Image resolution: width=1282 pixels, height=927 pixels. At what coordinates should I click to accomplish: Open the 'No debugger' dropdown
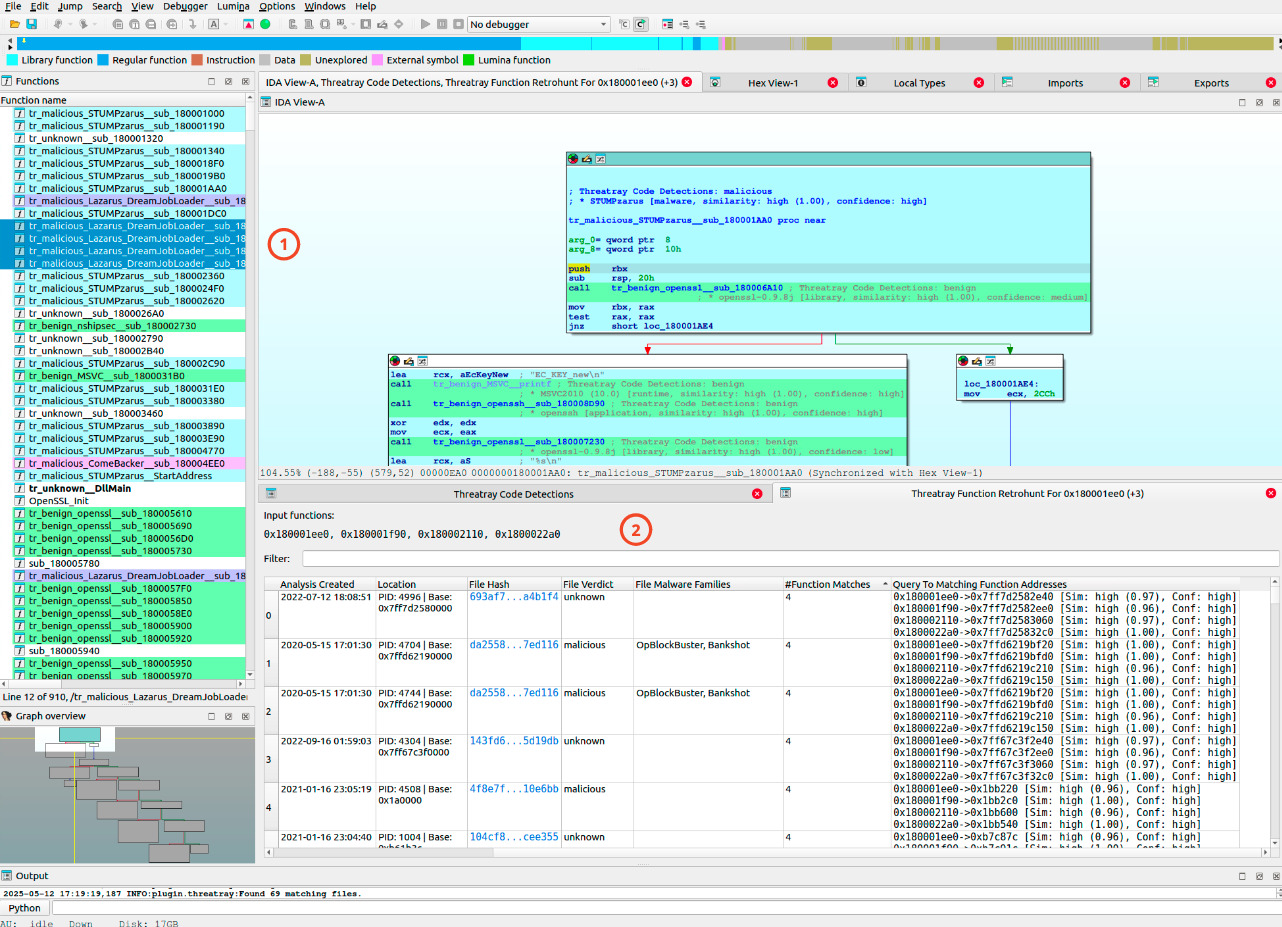538,24
